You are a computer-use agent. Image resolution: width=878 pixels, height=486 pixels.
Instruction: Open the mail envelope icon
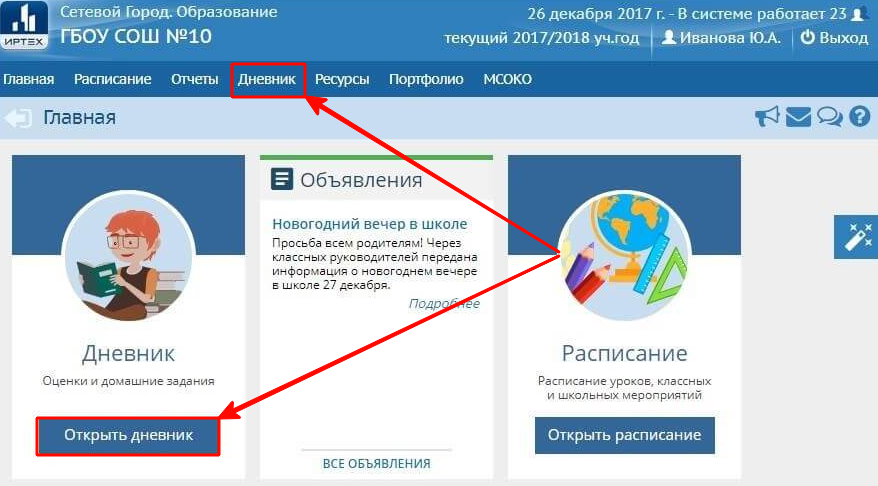point(798,117)
